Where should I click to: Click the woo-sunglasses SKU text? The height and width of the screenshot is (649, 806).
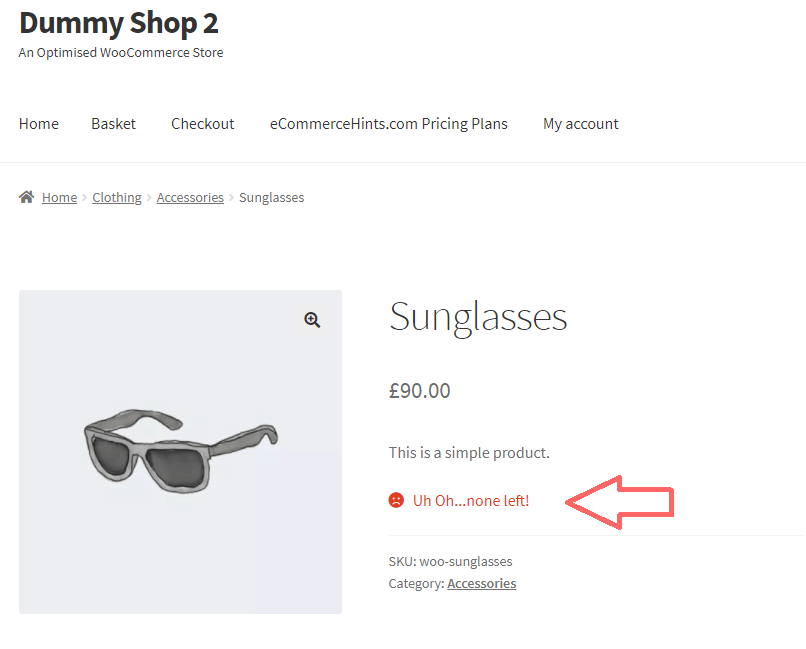(x=466, y=561)
